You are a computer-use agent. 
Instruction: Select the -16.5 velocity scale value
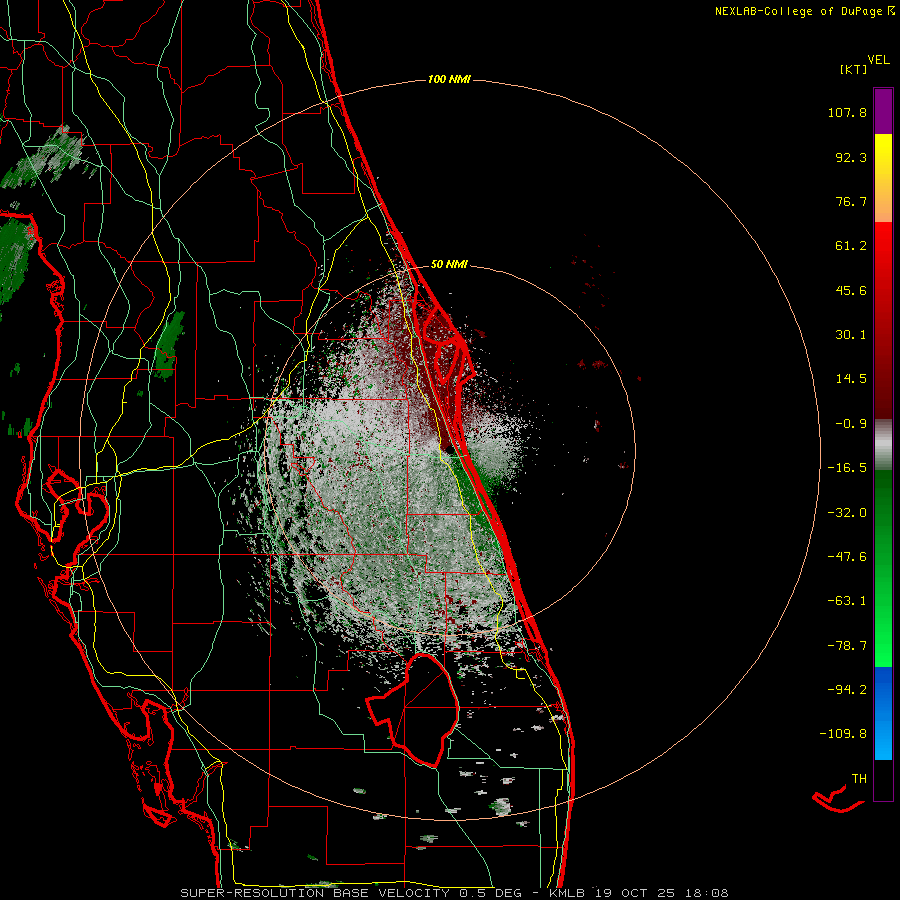(x=847, y=468)
